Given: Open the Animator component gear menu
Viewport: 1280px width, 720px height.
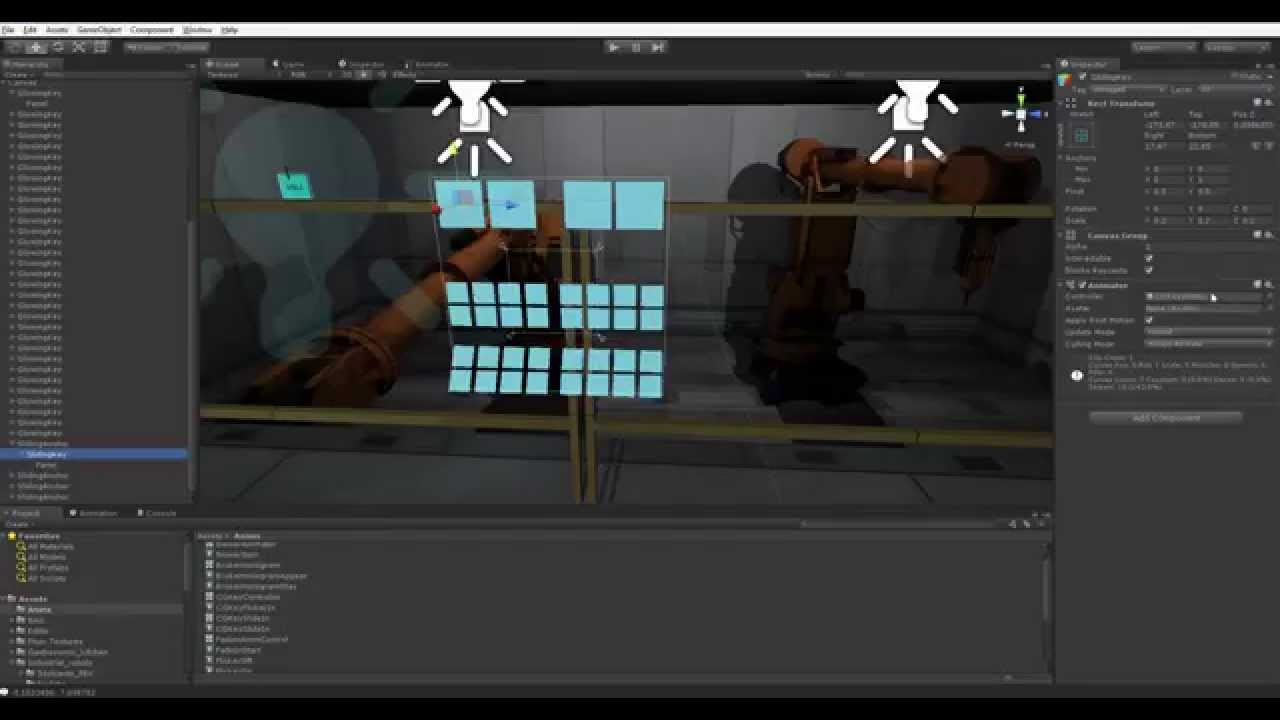Looking at the screenshot, I should click(1269, 285).
